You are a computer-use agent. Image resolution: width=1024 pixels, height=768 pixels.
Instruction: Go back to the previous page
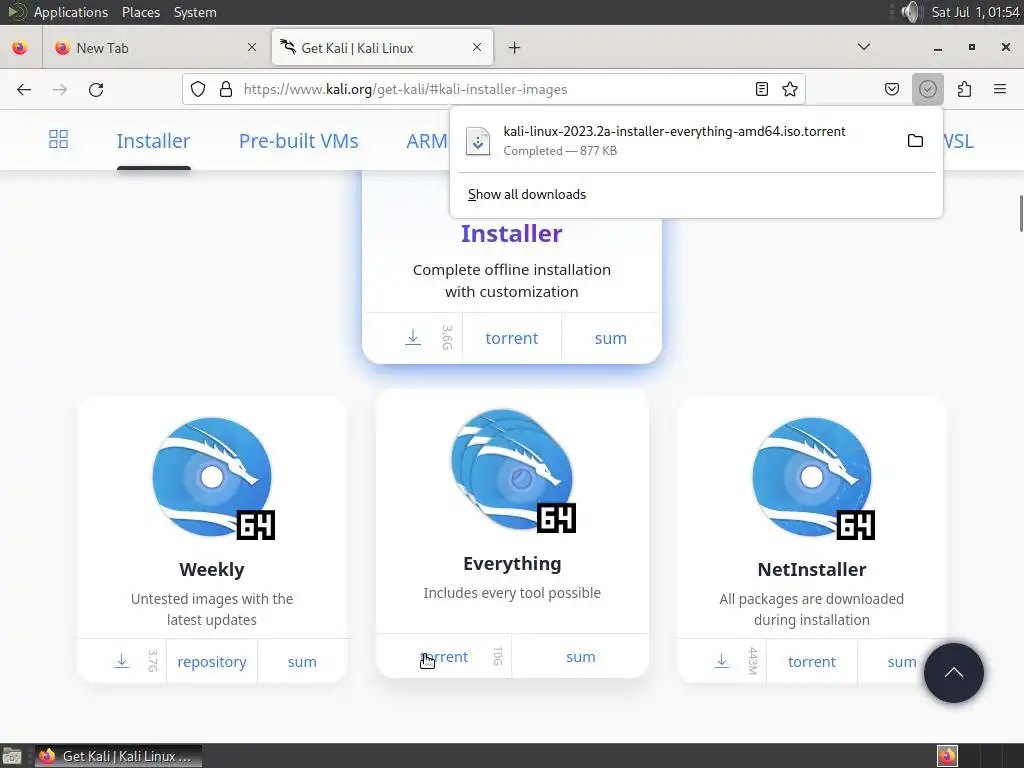tap(24, 89)
